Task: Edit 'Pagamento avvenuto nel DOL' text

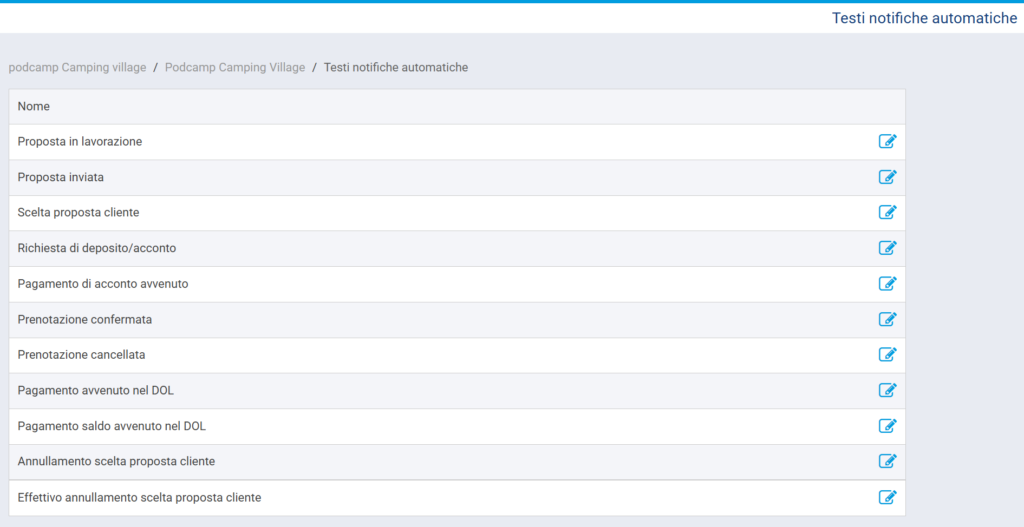Action: click(887, 390)
